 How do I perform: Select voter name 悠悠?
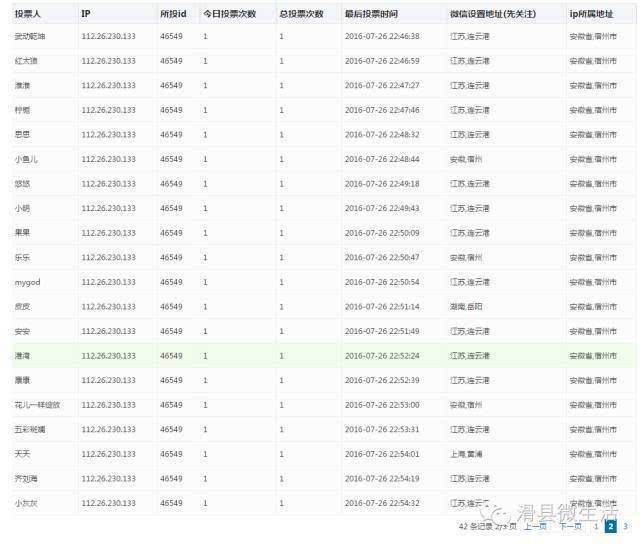tap(22, 184)
